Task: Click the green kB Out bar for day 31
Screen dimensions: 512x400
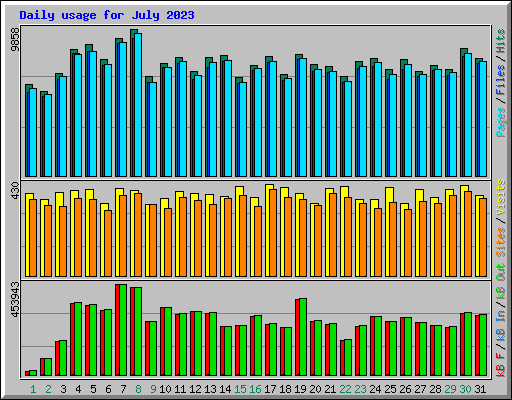Action: 483,345
